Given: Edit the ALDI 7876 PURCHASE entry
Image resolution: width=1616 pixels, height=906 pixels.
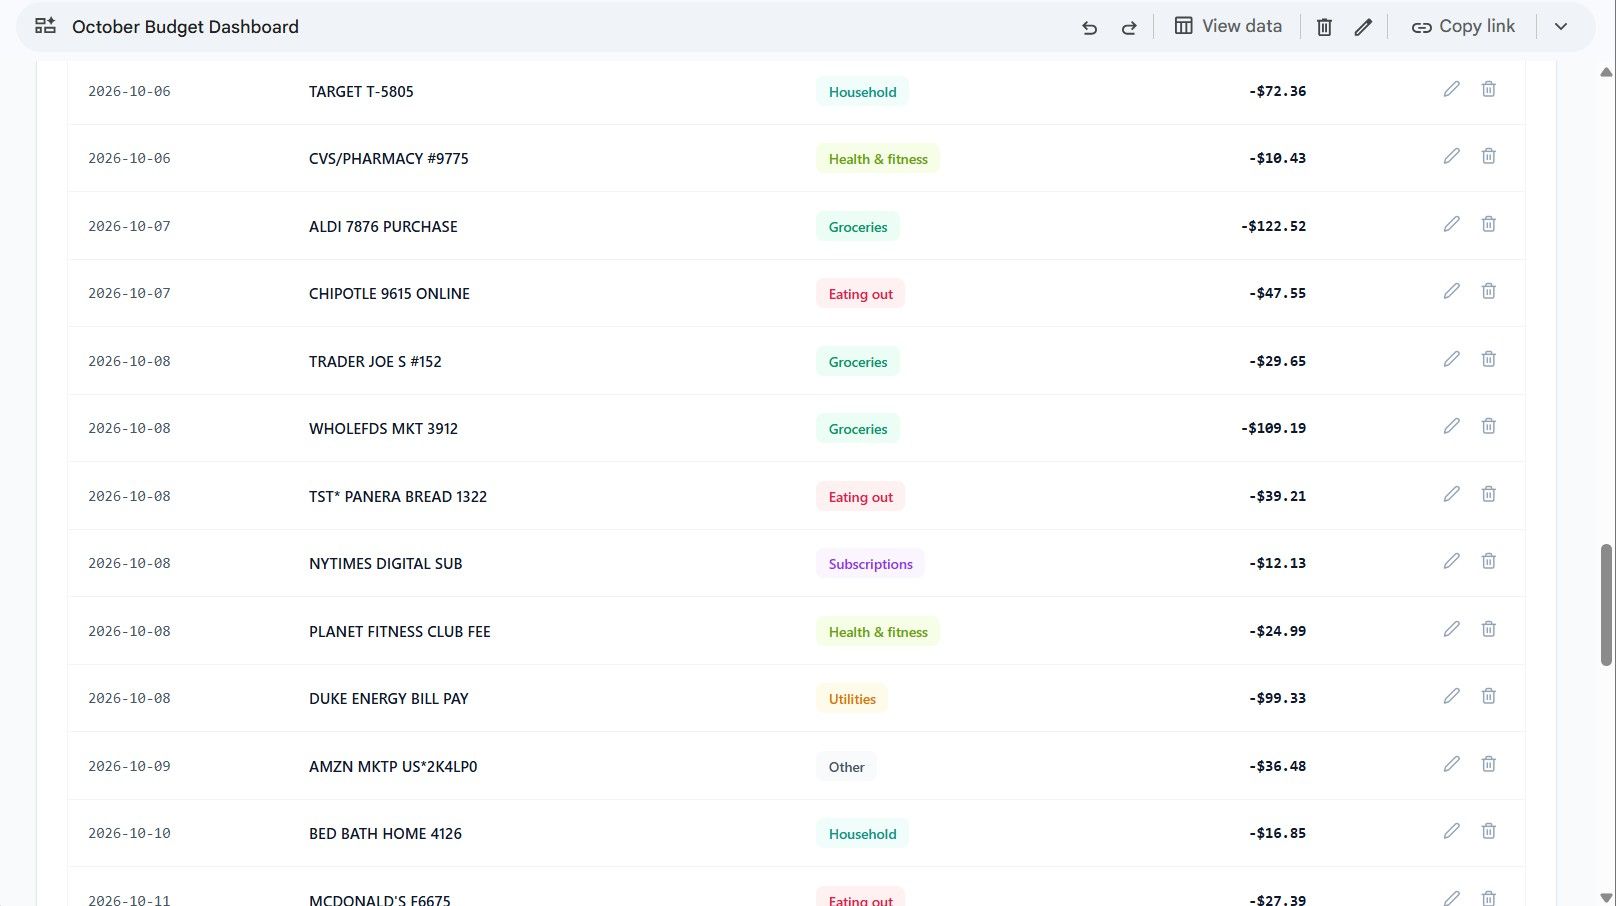Looking at the screenshot, I should [x=1452, y=224].
